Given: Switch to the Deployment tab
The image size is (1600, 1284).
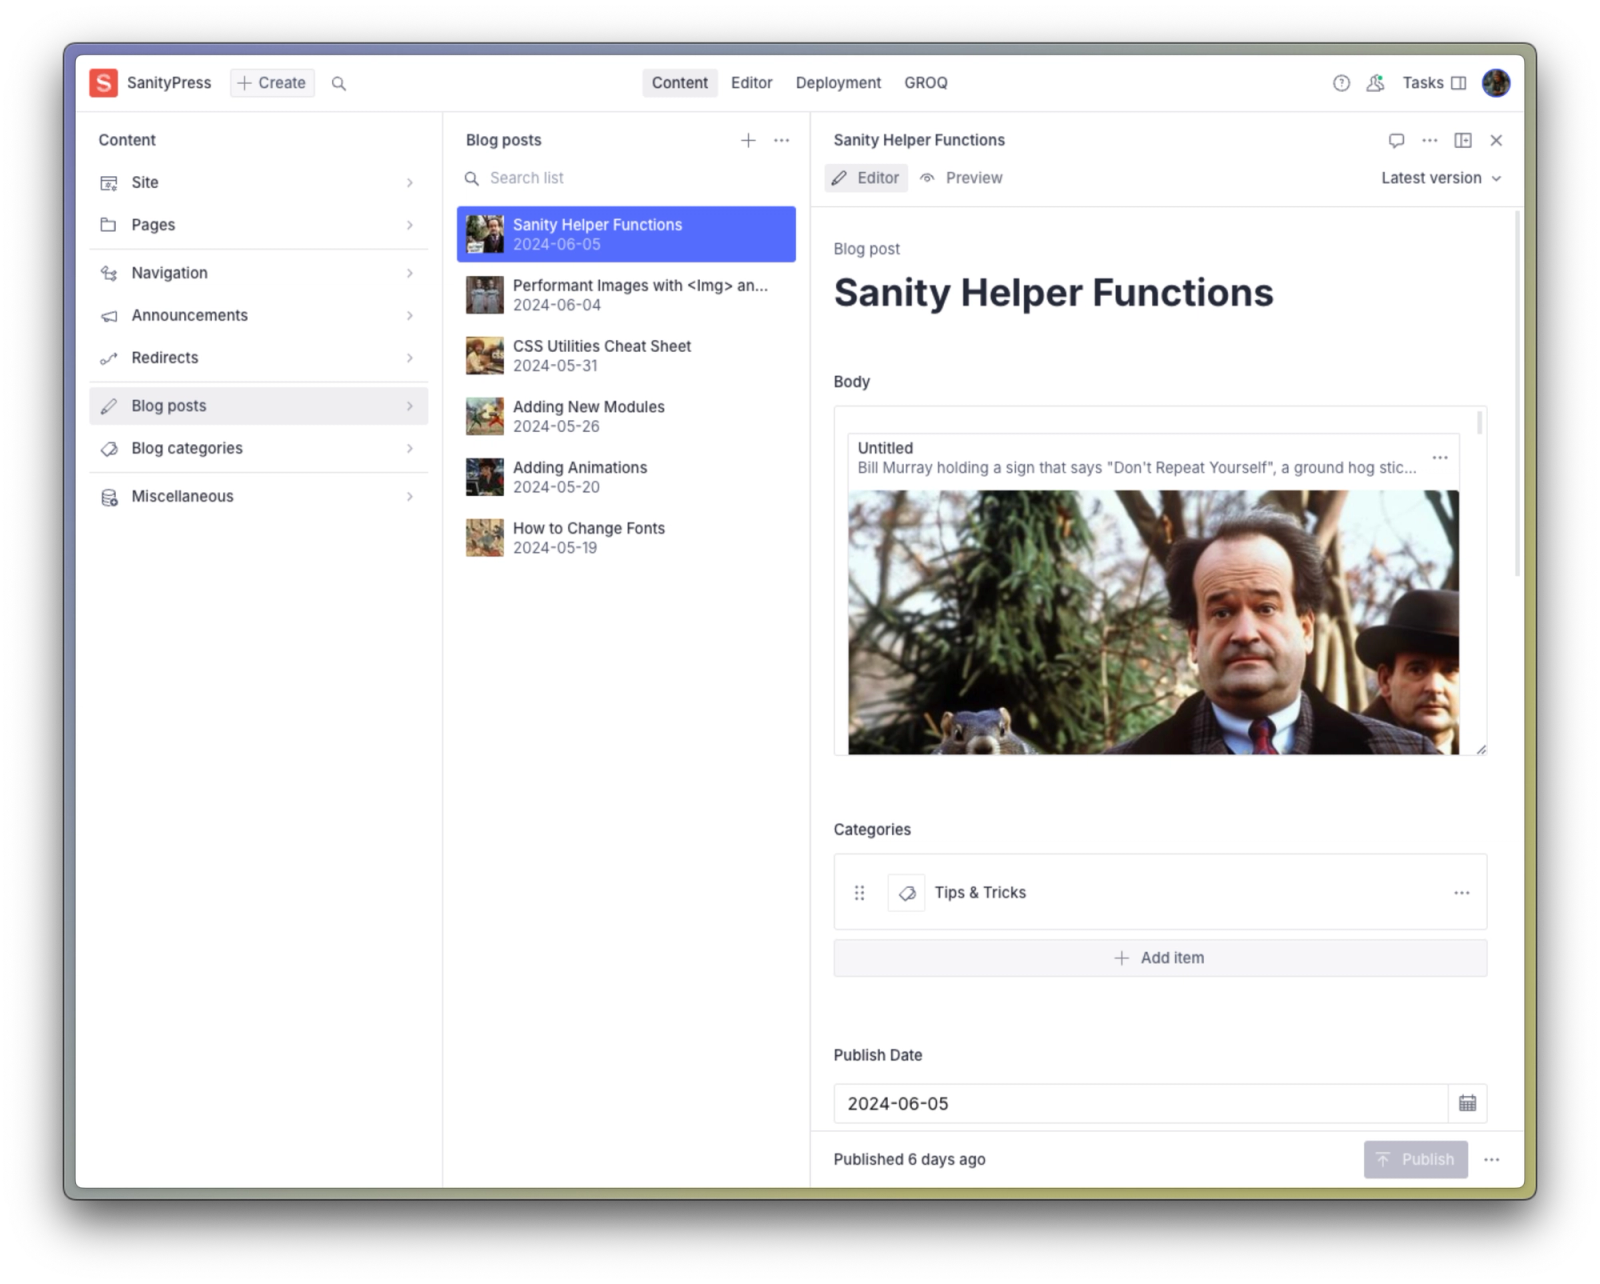Looking at the screenshot, I should point(838,83).
